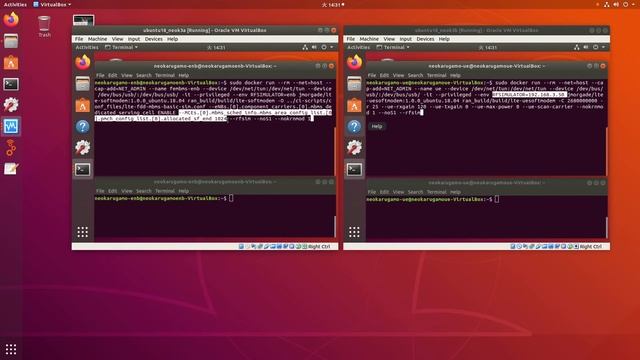This screenshot has height=360, width=640.
Task: Open View menu of the ue VM VirtualBox window
Action: pyautogui.click(x=389, y=39)
